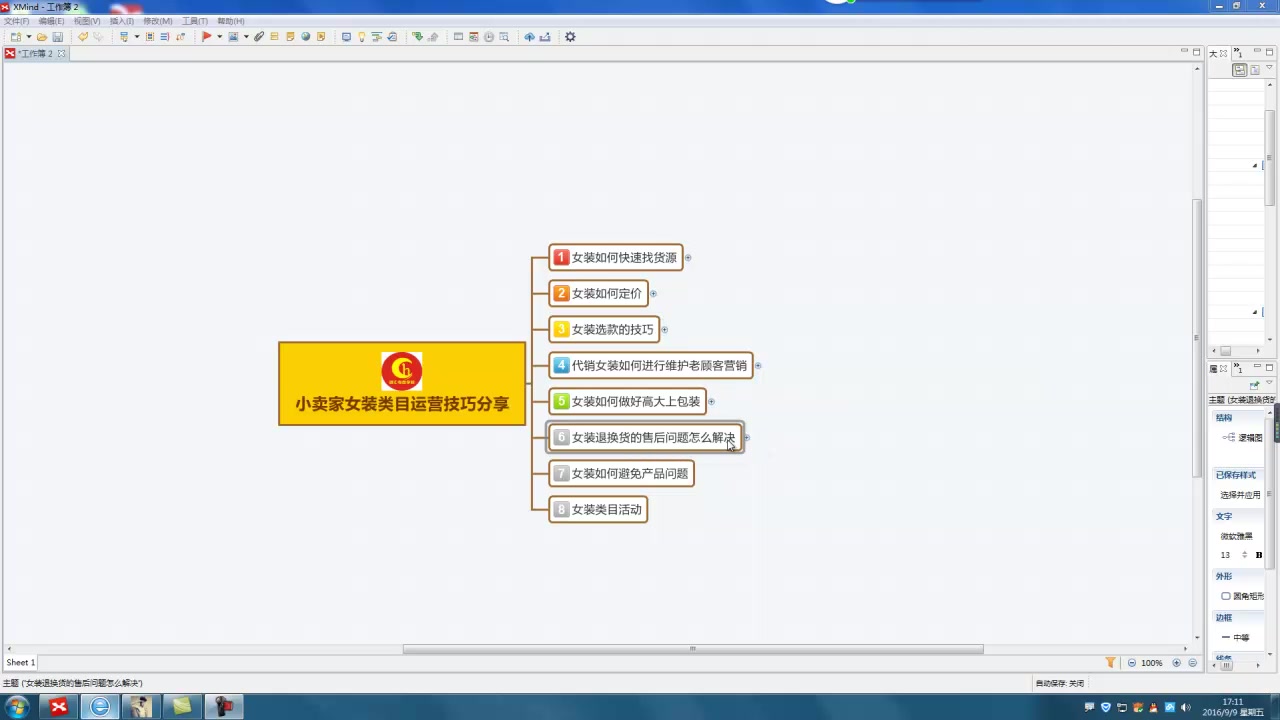
Task: Click the yellow notes toolbar icon
Action: [290, 37]
